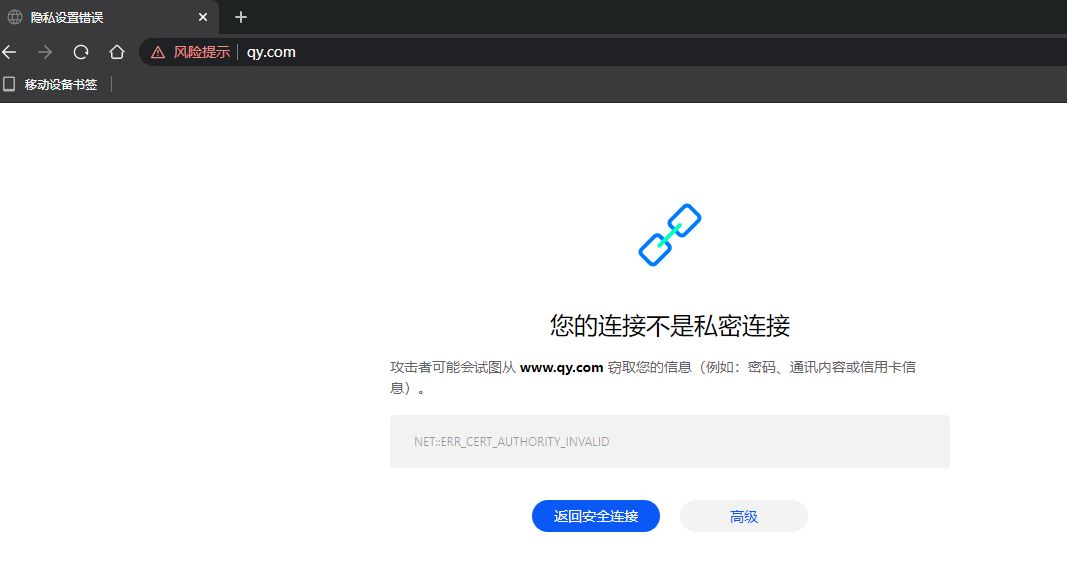
Task: Click the broken chain link icon
Action: (670, 235)
